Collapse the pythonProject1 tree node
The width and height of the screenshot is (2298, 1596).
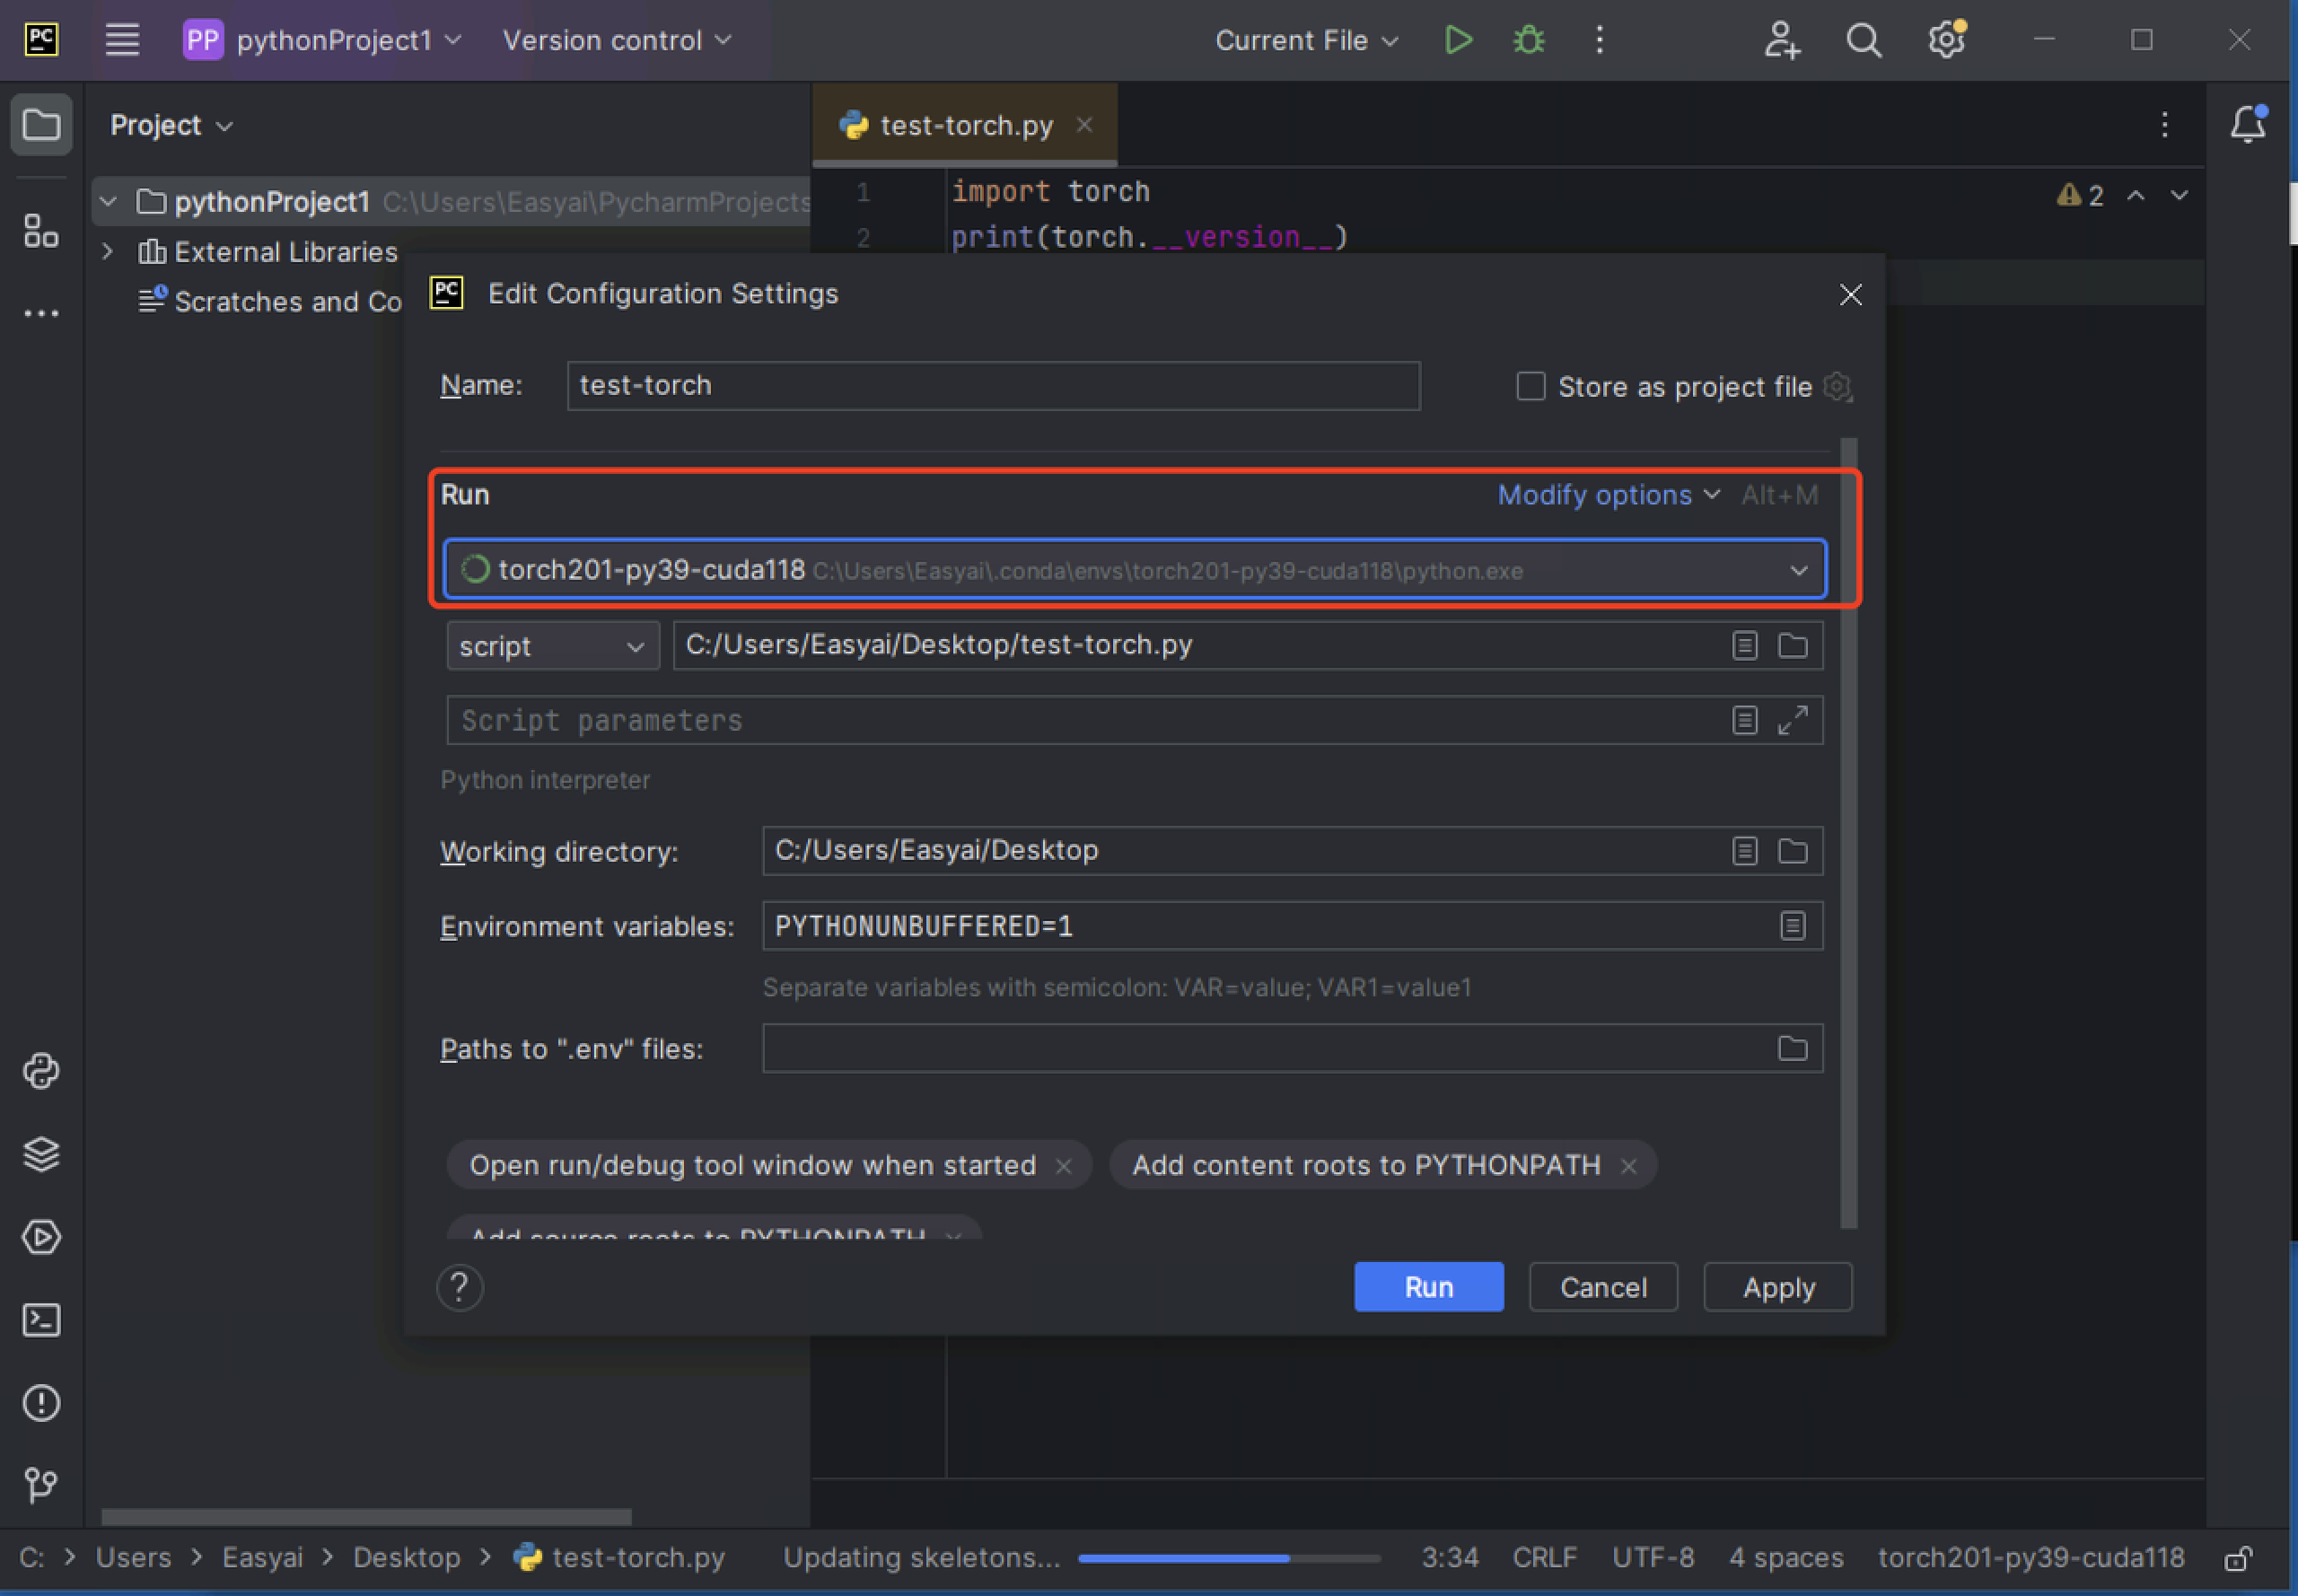pyautogui.click(x=108, y=202)
